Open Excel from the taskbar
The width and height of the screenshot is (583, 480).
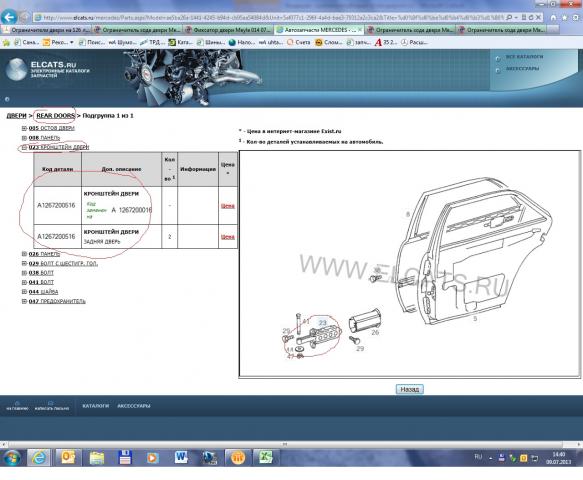pyautogui.click(x=266, y=457)
